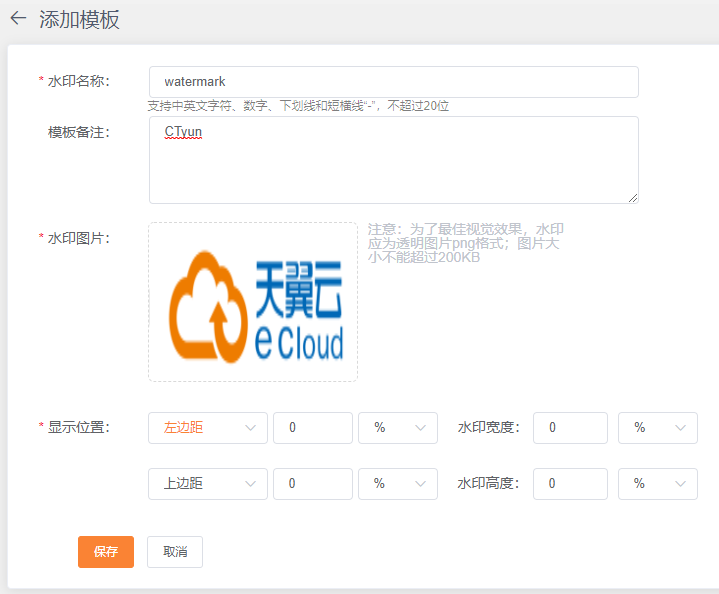Open the % unit dropdown for 上边距
The image size is (719, 594).
coord(398,483)
